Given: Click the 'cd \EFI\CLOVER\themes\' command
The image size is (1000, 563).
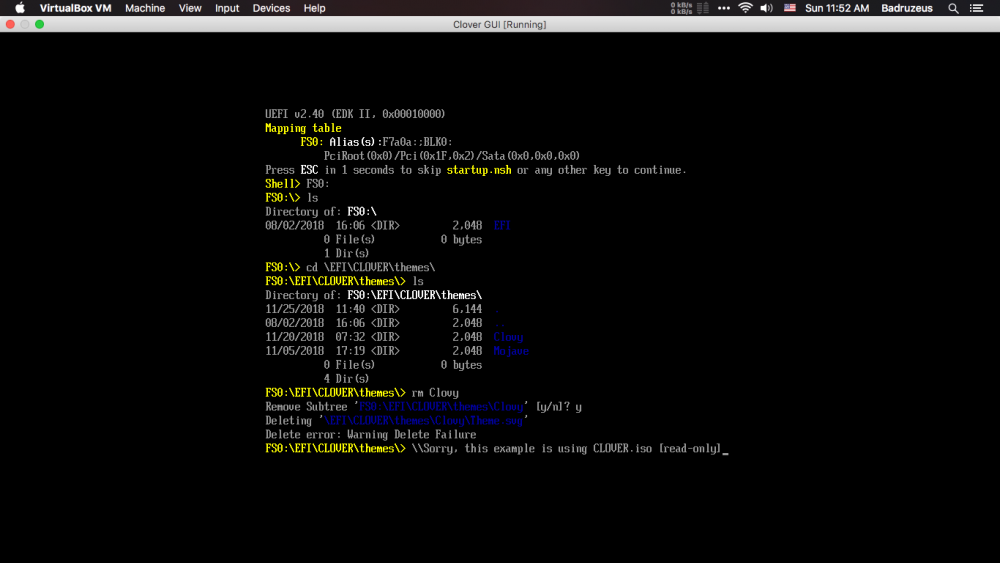Looking at the screenshot, I should pos(371,268).
